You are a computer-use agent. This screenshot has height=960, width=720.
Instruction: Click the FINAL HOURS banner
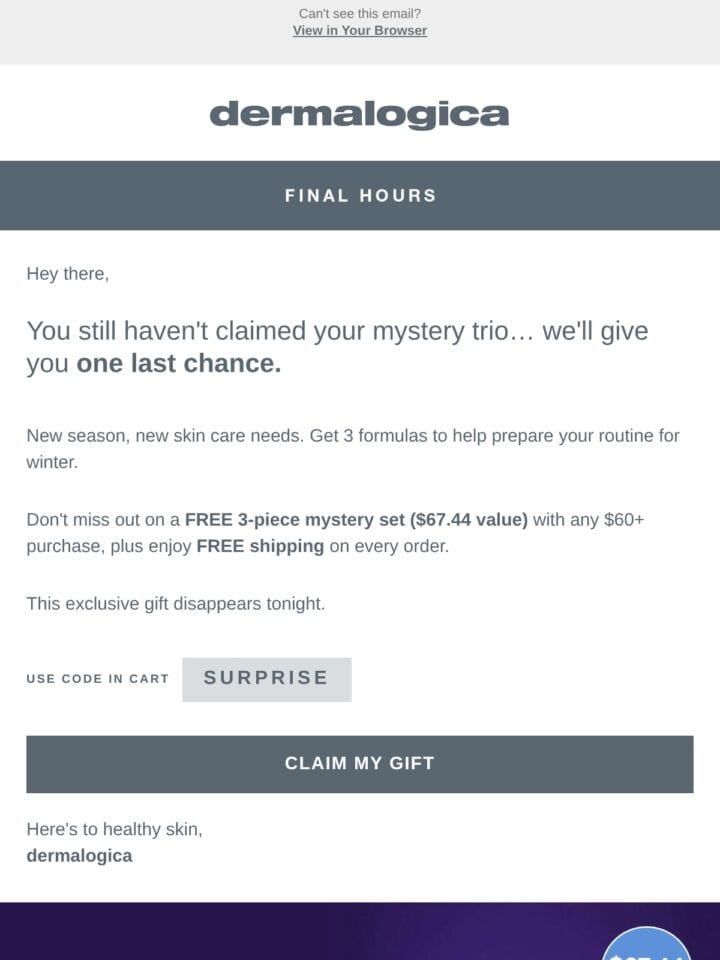point(360,195)
